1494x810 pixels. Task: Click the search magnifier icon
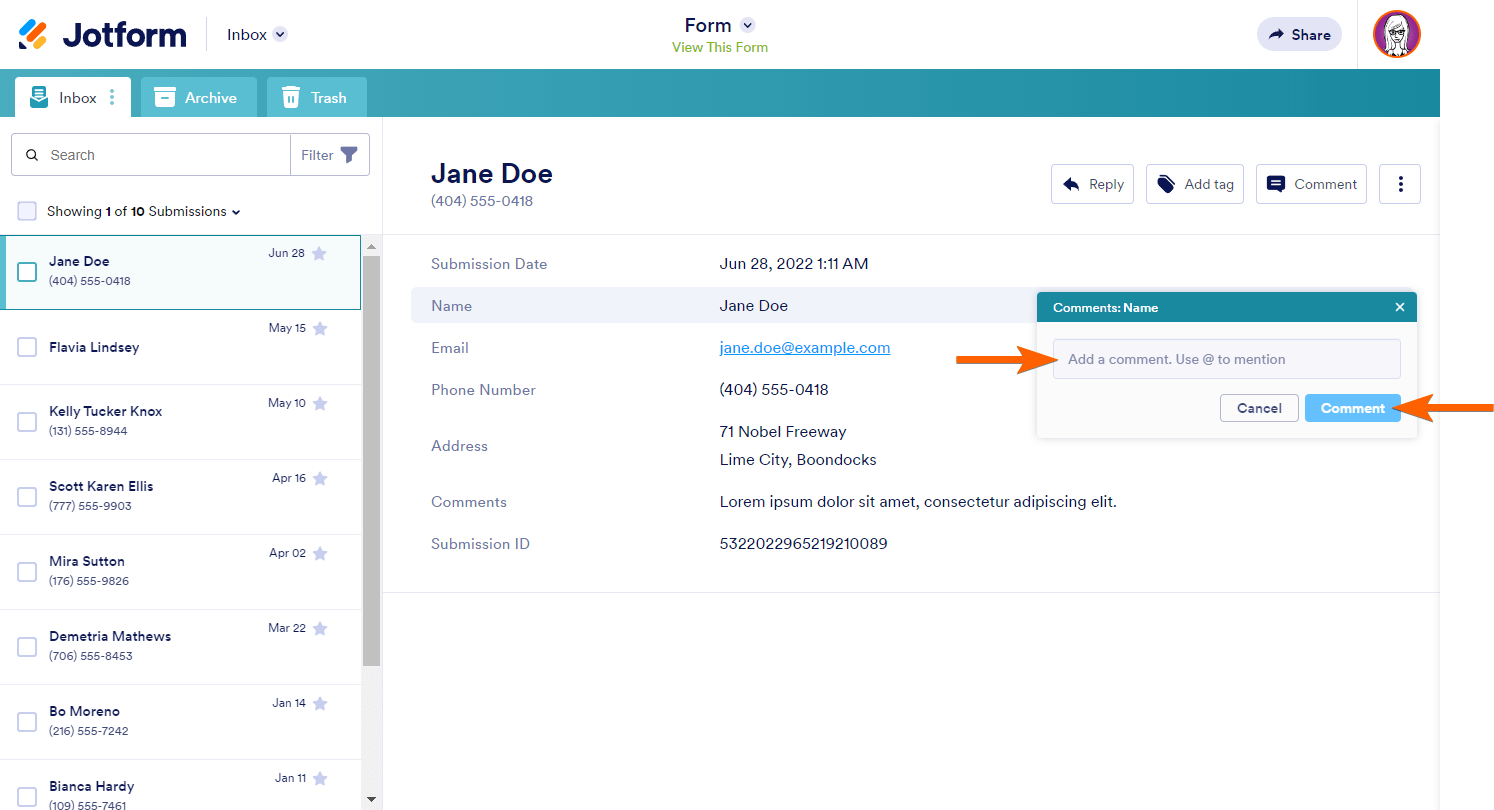32,155
